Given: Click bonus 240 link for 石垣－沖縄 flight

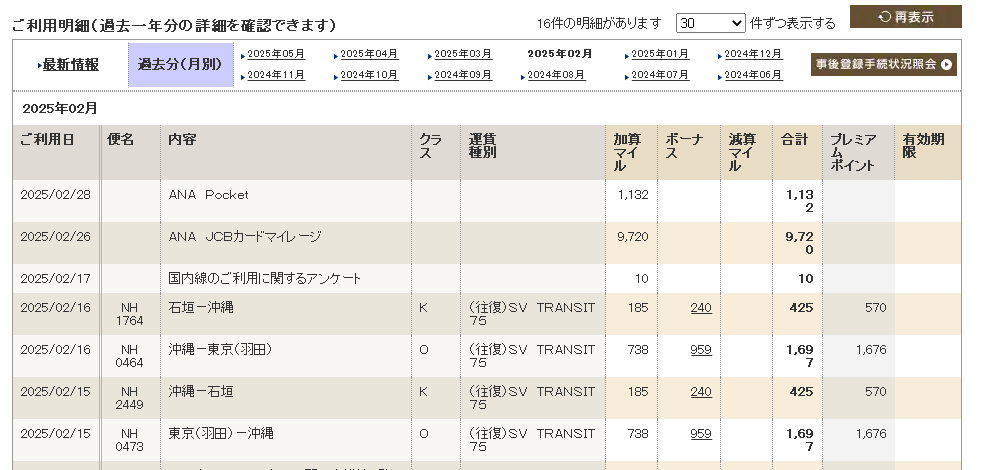Looking at the screenshot, I should pyautogui.click(x=701, y=308).
